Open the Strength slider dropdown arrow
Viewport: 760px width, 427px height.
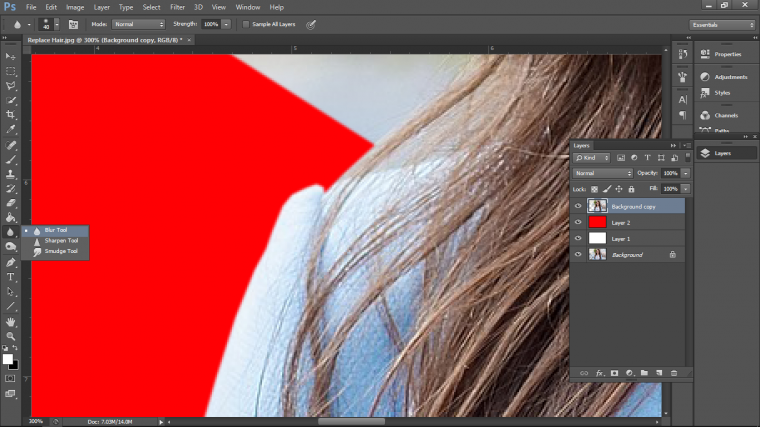point(226,24)
